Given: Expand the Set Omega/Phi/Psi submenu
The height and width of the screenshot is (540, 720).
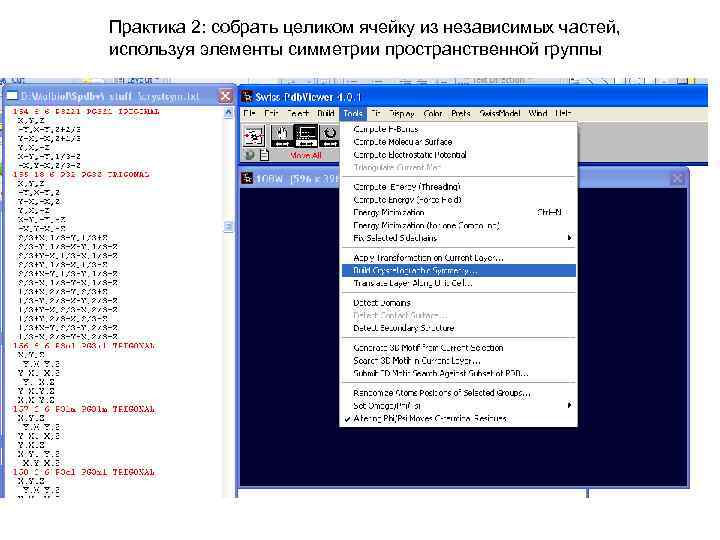Looking at the screenshot, I should [x=459, y=405].
